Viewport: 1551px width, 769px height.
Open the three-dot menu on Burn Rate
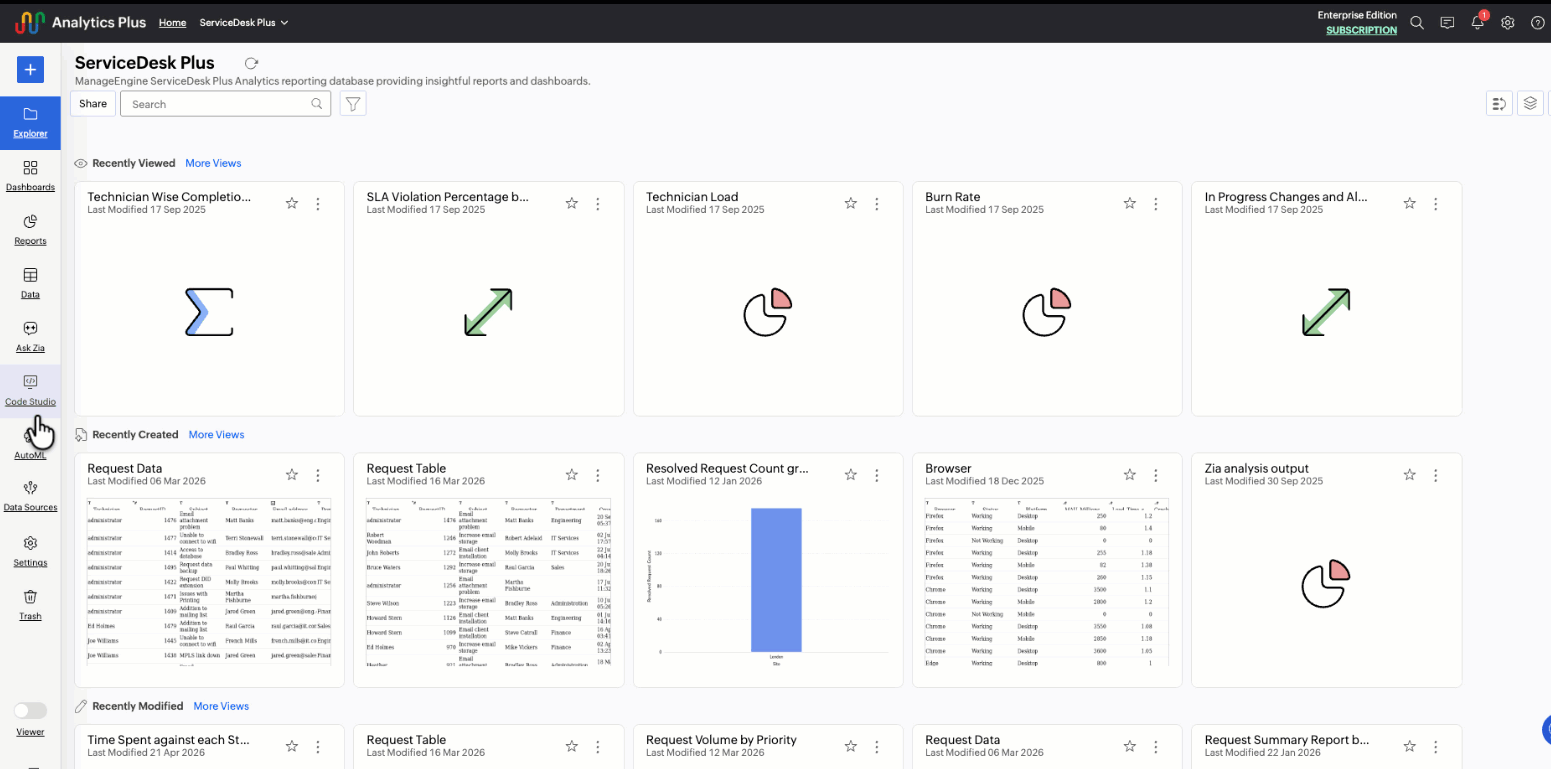click(x=1156, y=203)
